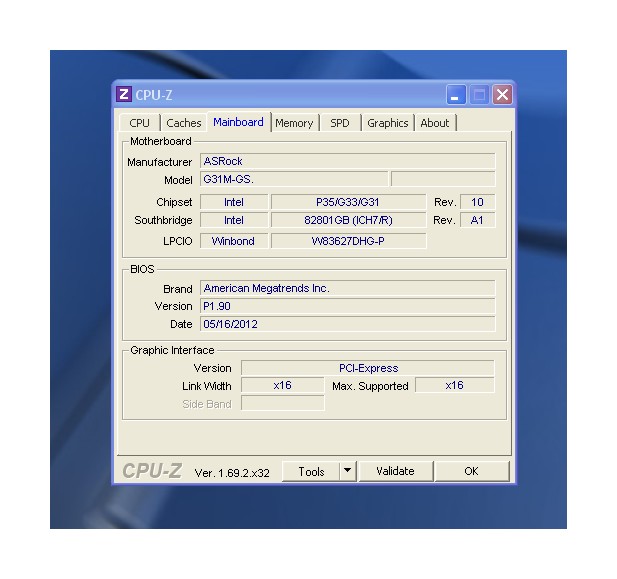Open the SPD tab

pyautogui.click(x=340, y=123)
